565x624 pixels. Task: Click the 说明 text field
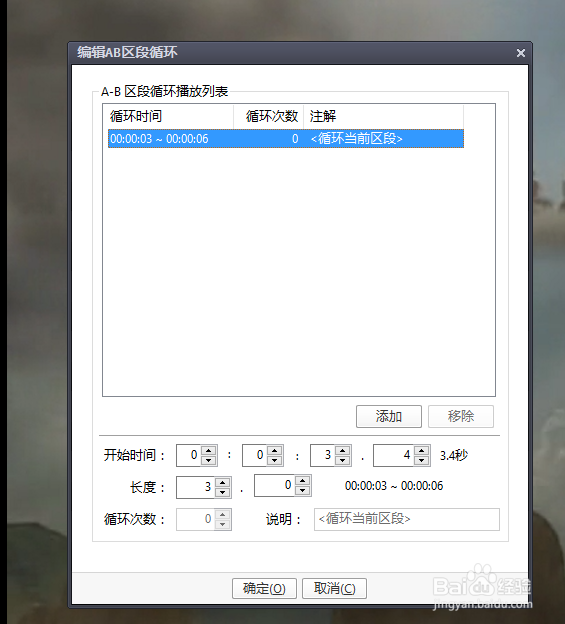(407, 519)
